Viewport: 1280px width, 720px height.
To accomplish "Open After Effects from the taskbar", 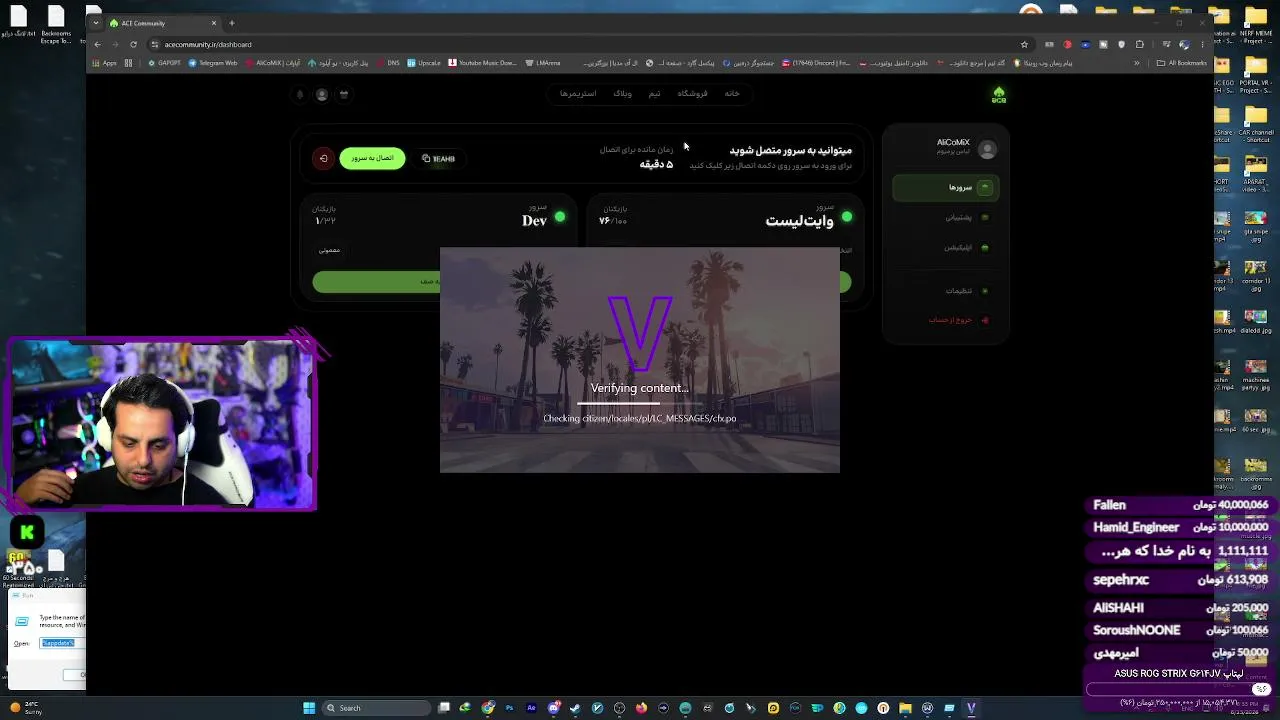I will tap(531, 708).
